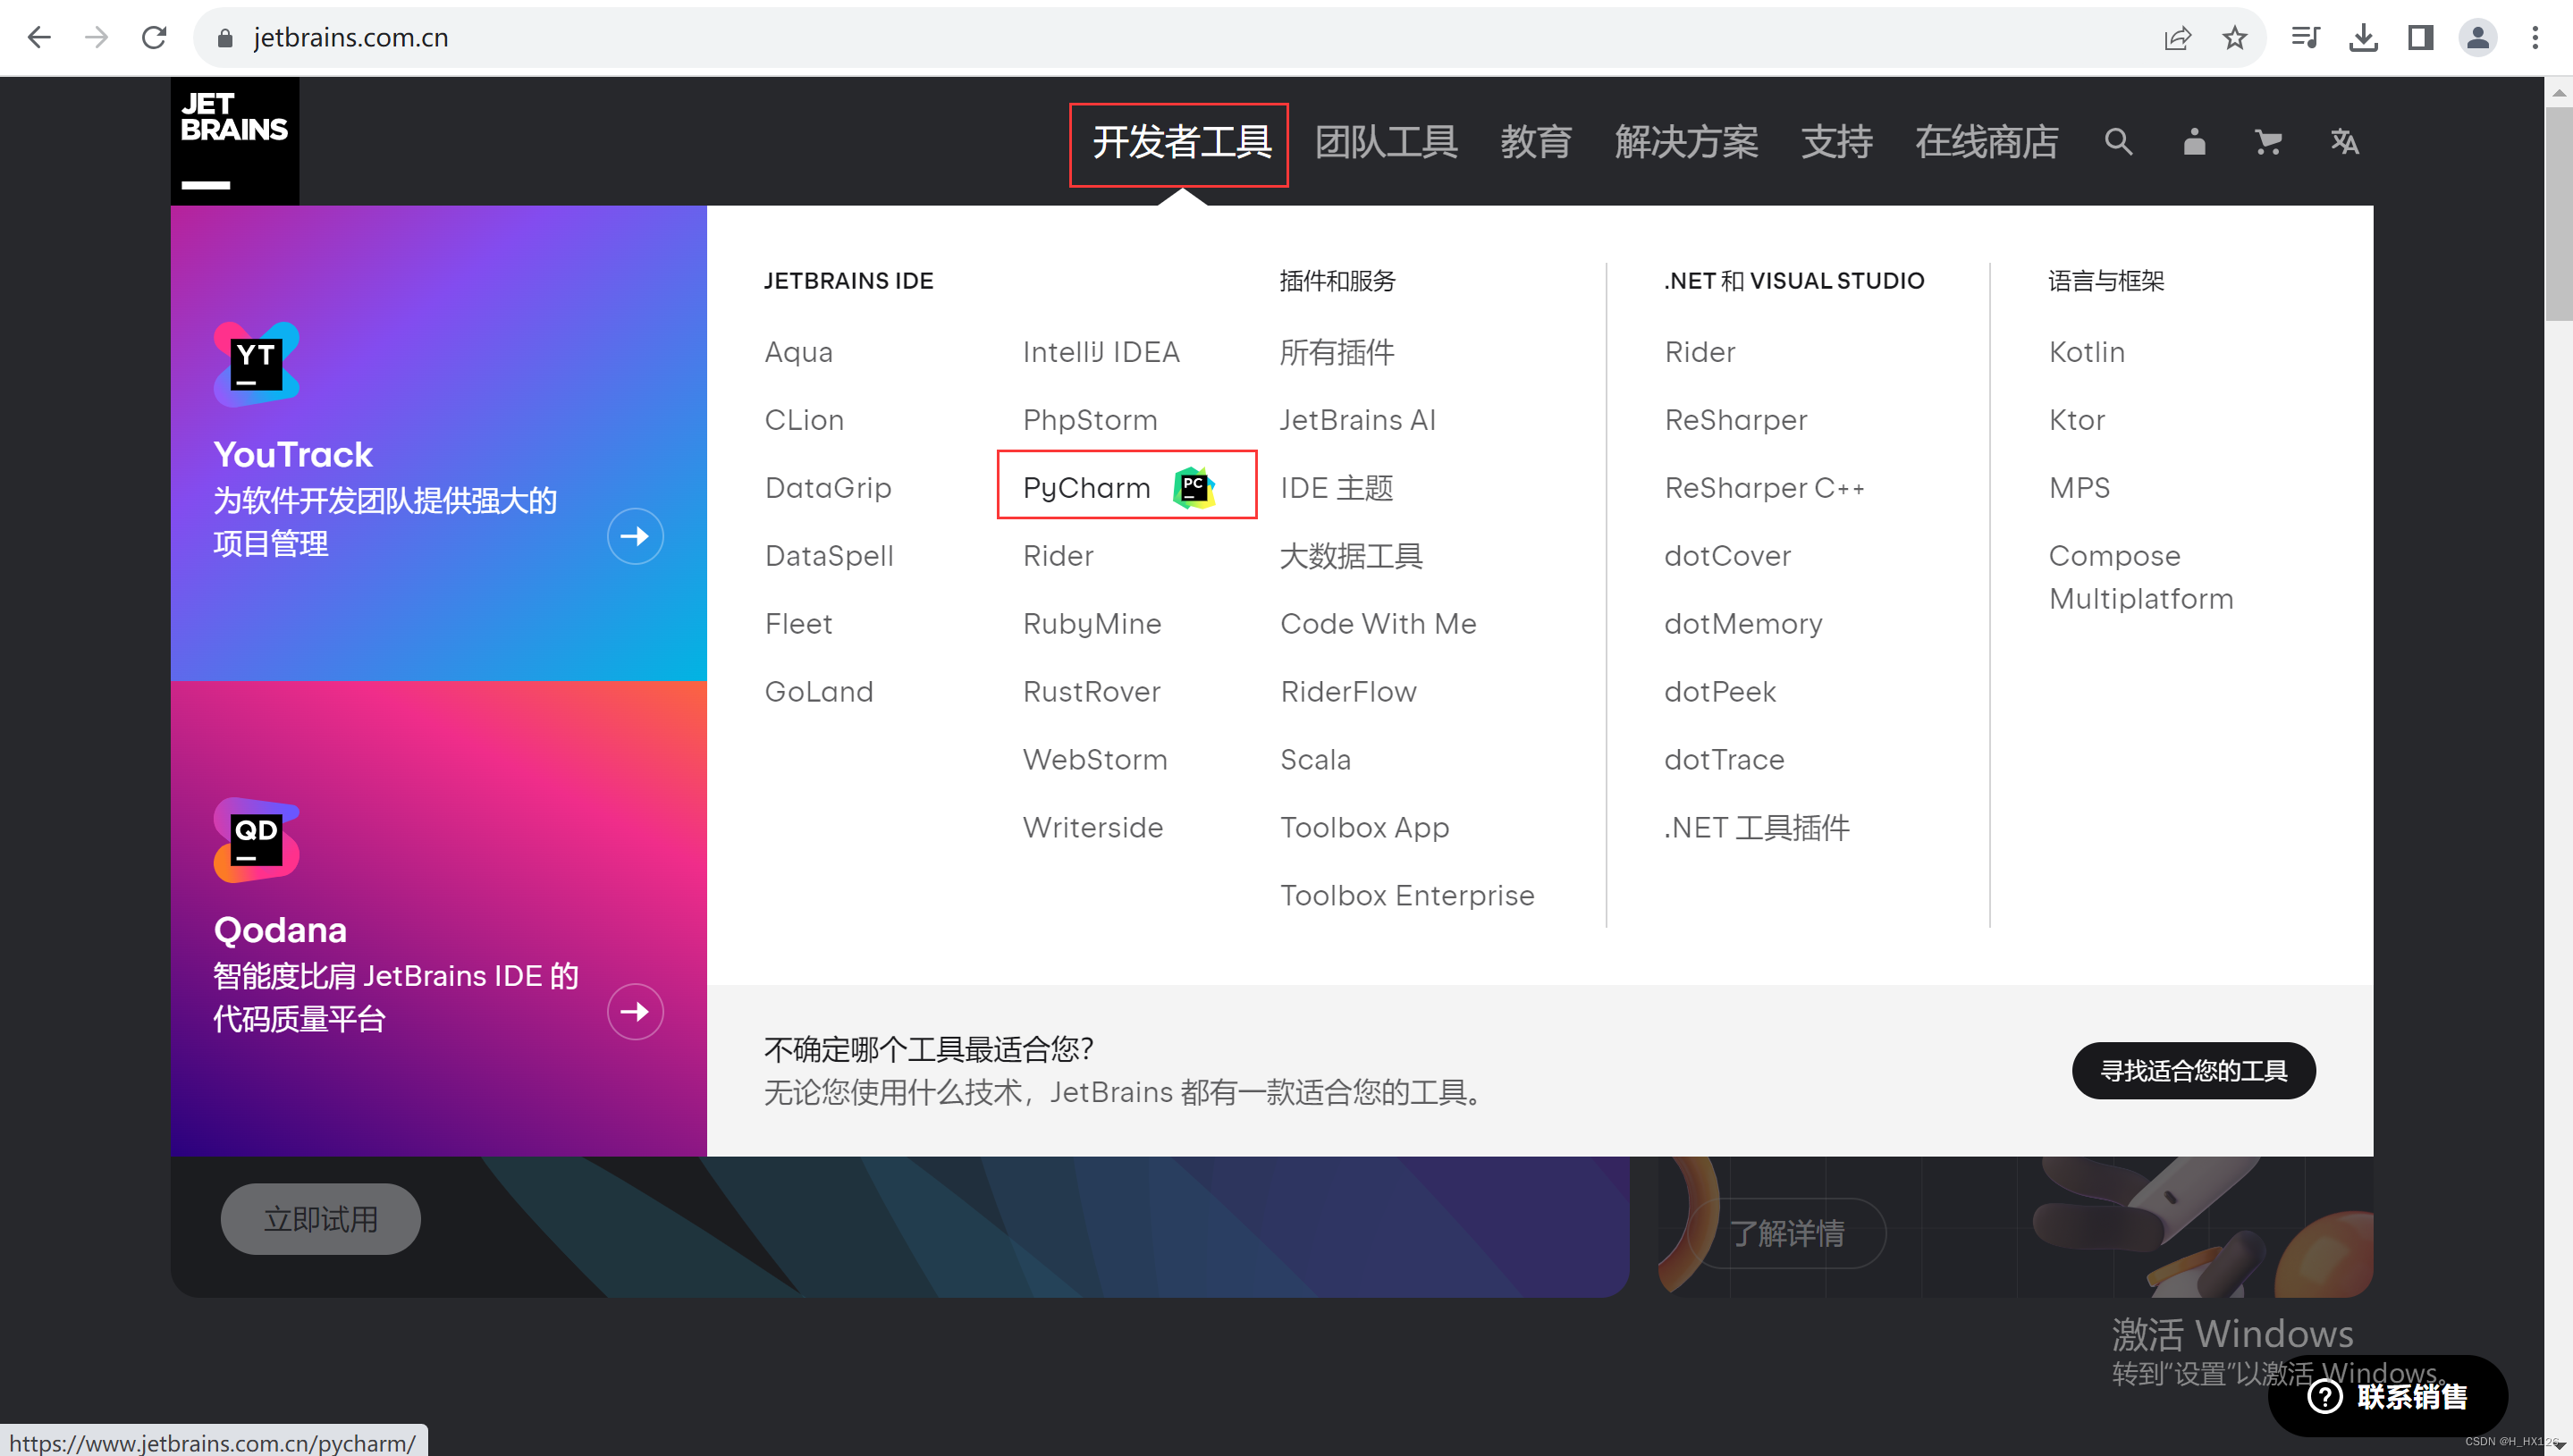Click the JetBrains logo
Image resolution: width=2573 pixels, height=1456 pixels.
(x=234, y=141)
